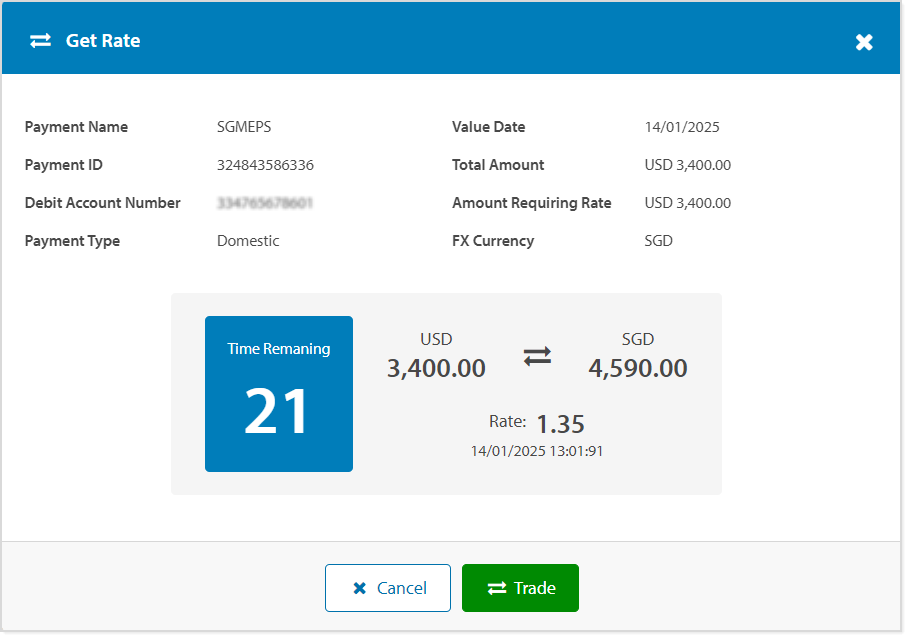Viewport: 908px width, 638px height.
Task: Click the Amount Requiring Rate value
Action: [x=687, y=203]
